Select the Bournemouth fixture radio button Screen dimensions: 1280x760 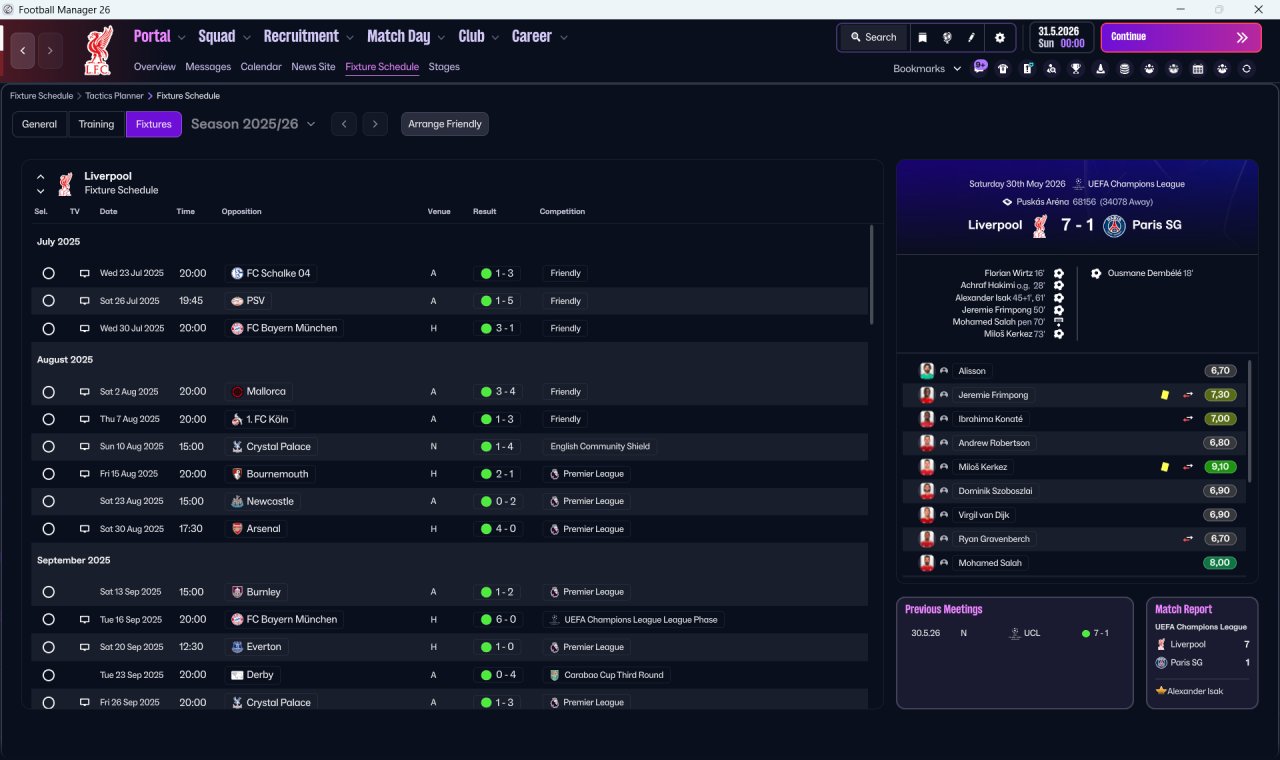[x=48, y=474]
